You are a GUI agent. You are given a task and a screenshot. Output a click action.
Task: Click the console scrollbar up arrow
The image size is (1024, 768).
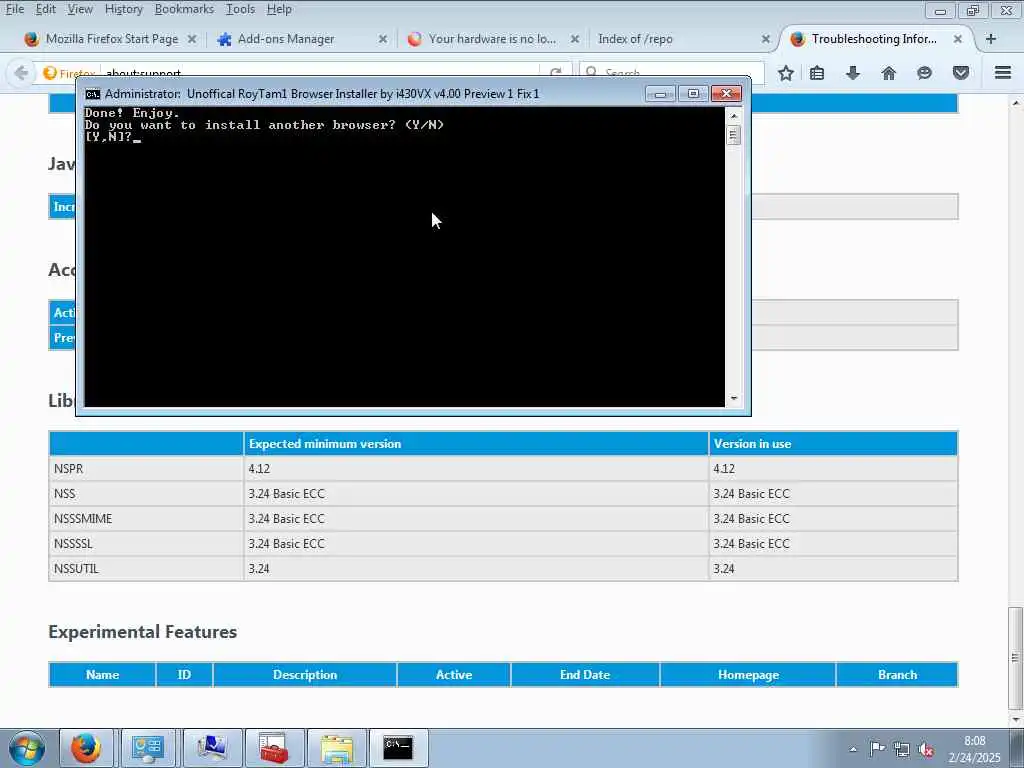tap(733, 116)
